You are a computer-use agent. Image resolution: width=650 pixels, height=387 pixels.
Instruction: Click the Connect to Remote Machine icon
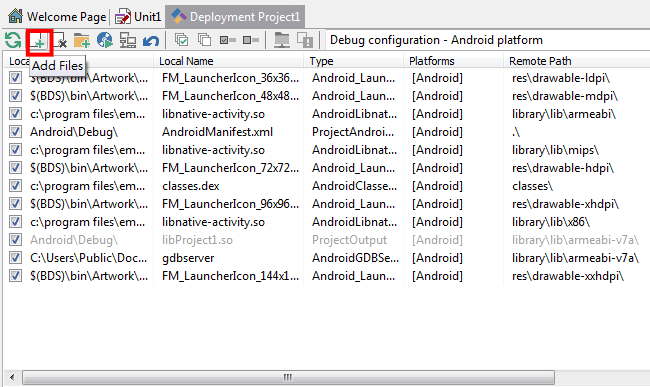click(128, 41)
